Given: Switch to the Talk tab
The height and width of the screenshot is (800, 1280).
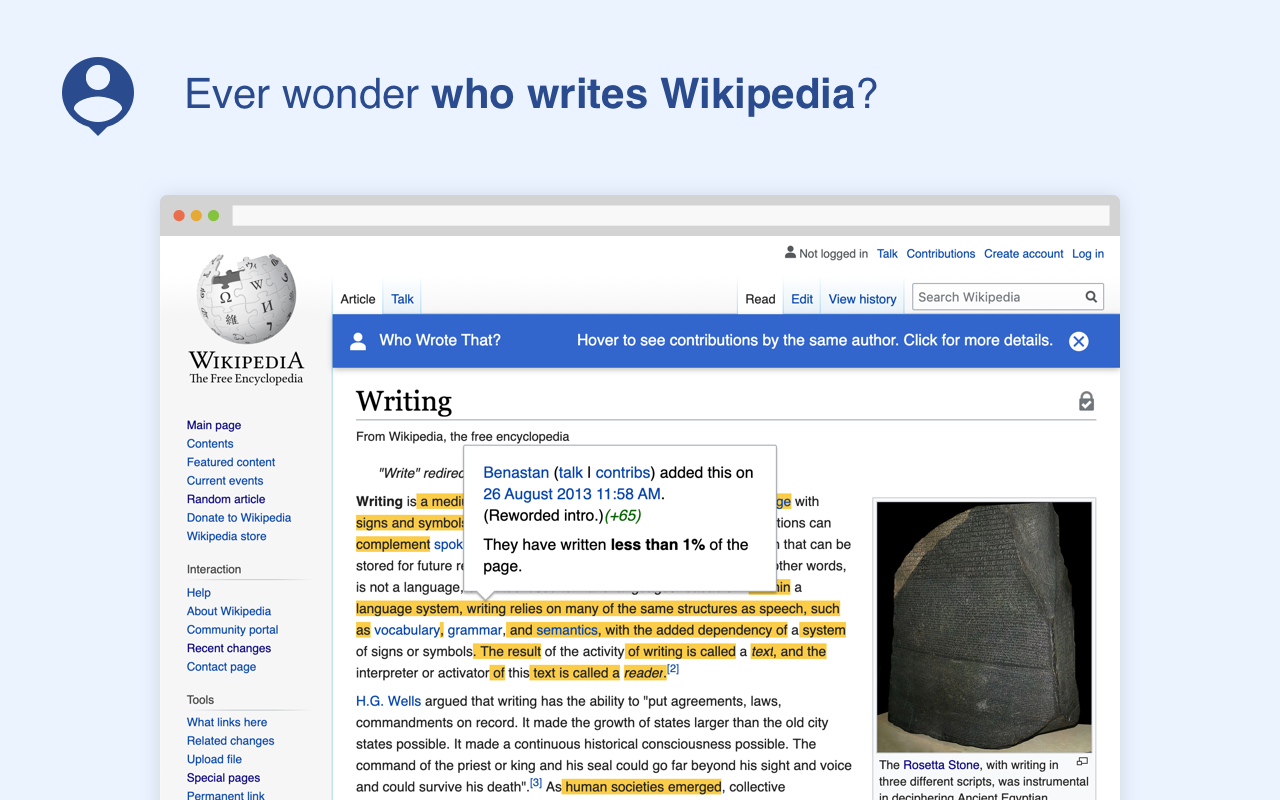Looking at the screenshot, I should [x=401, y=298].
